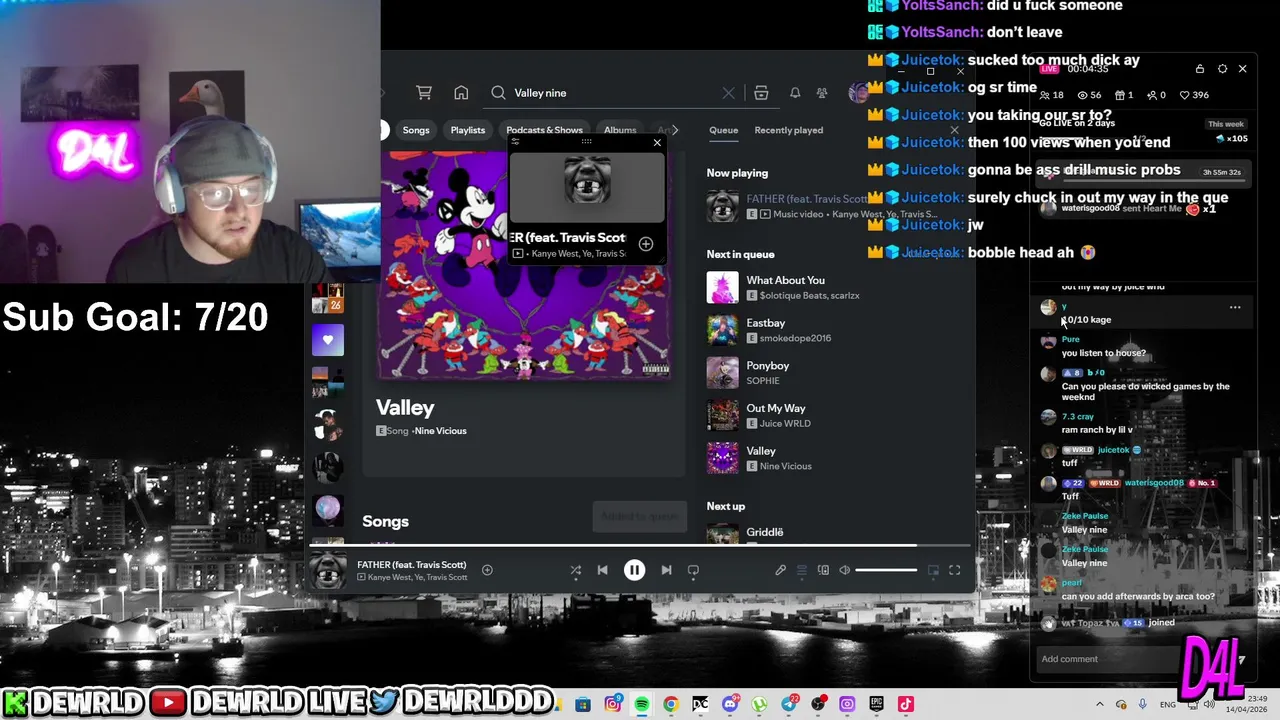Toggle repeat mode

click(x=693, y=570)
